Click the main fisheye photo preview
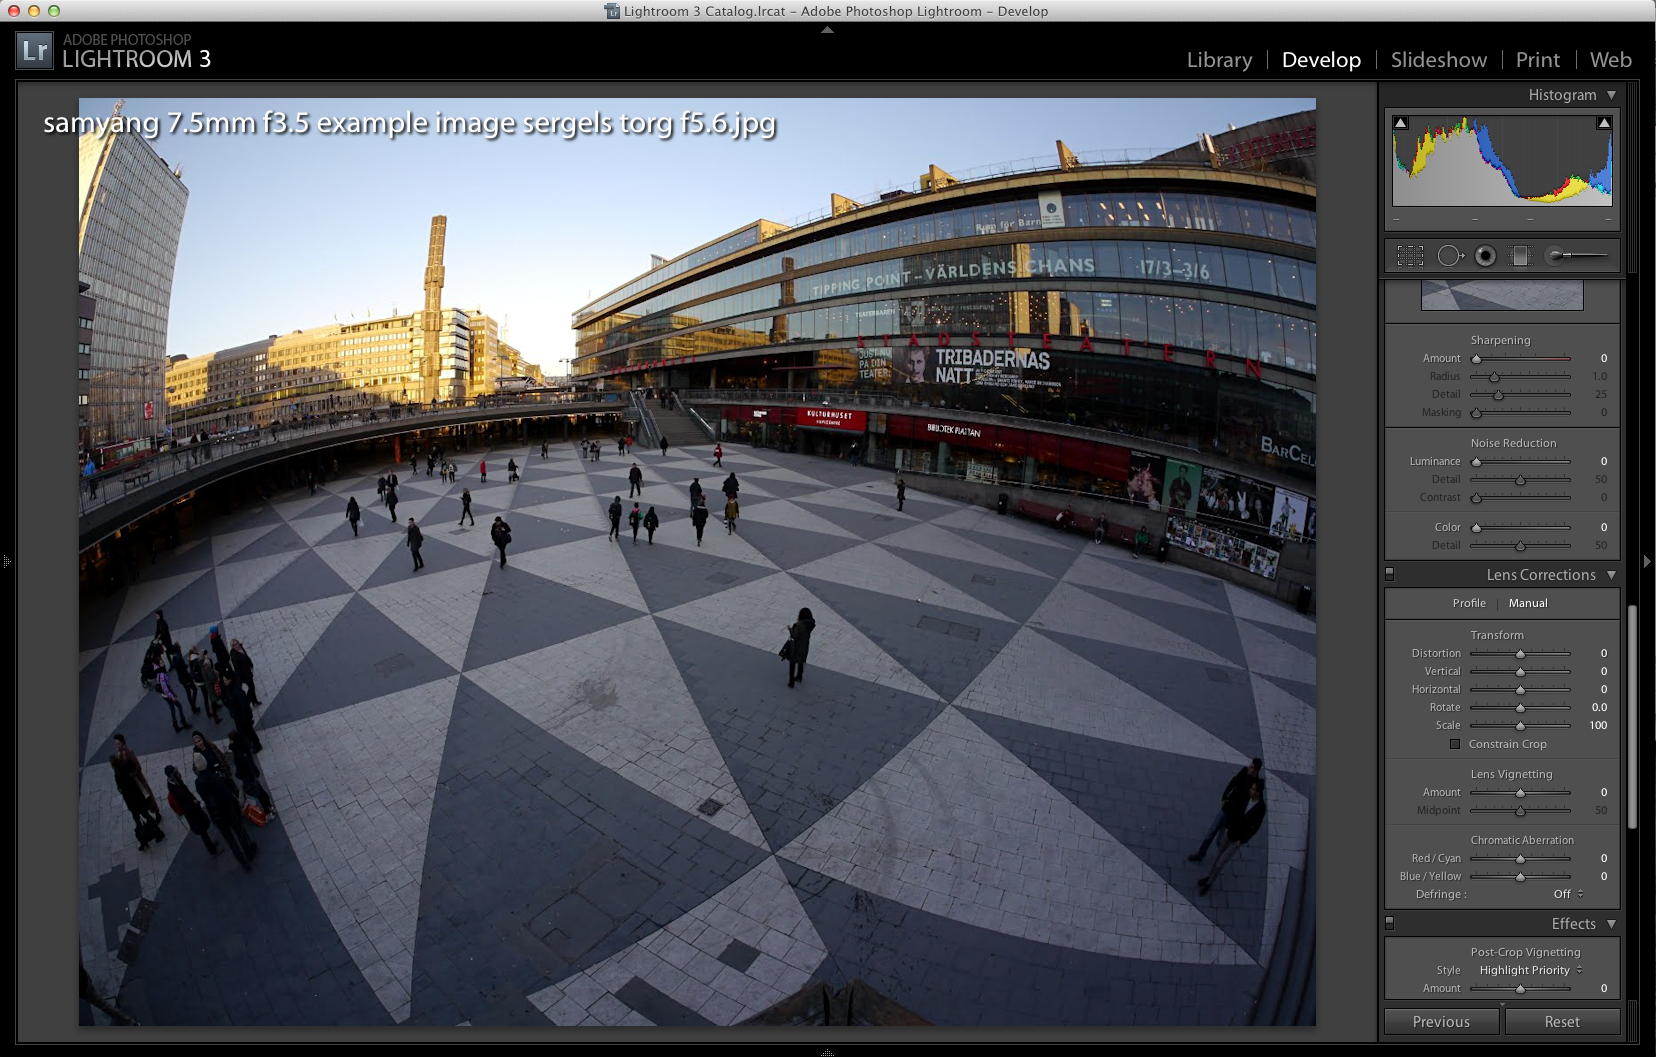Image resolution: width=1656 pixels, height=1057 pixels. [x=697, y=561]
